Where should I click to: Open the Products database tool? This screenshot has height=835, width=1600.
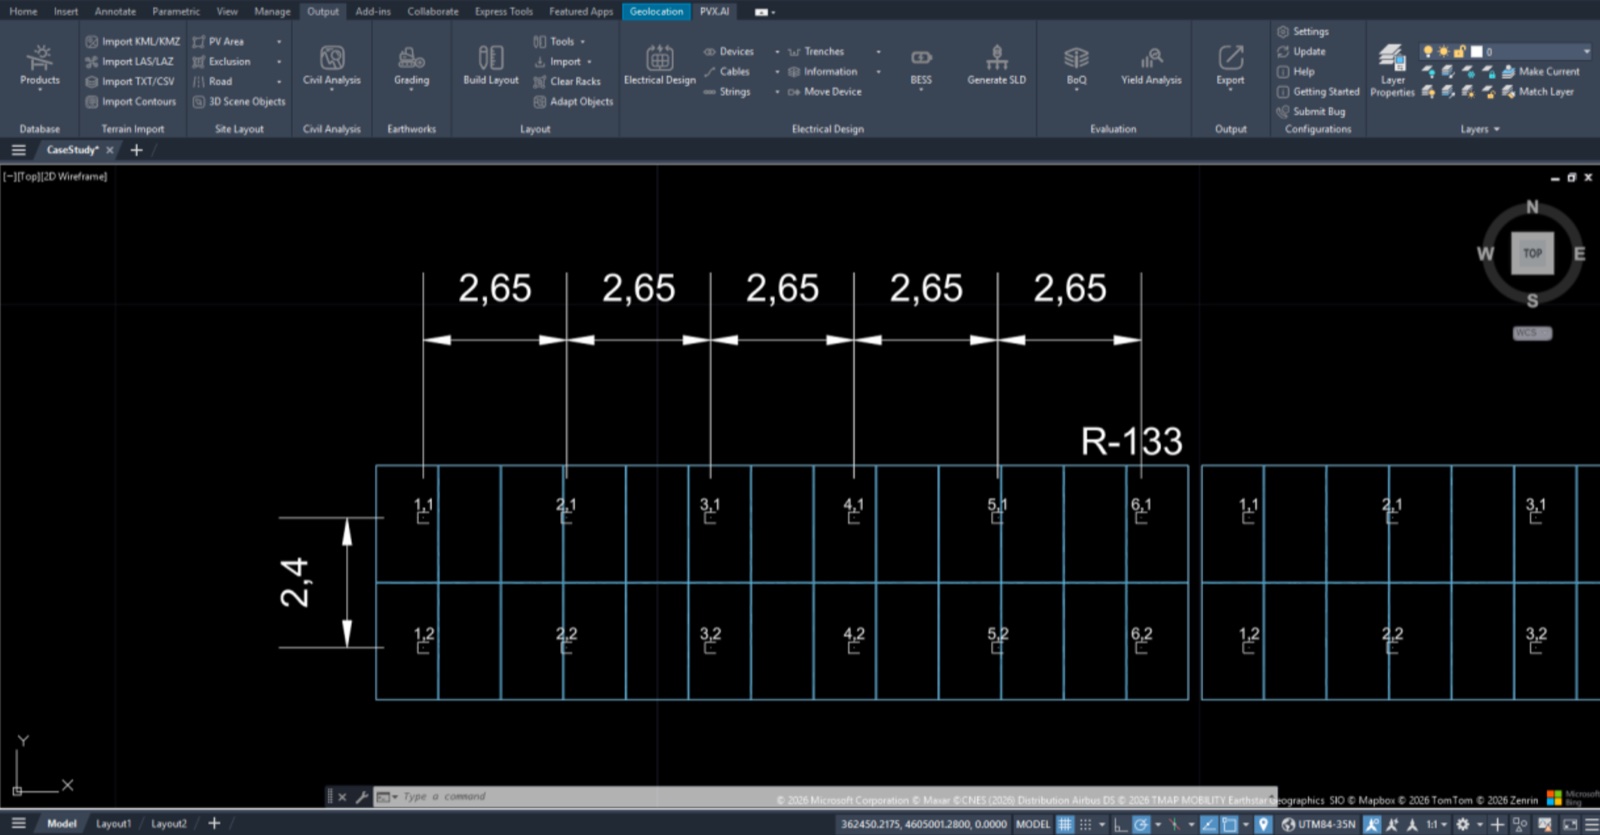pyautogui.click(x=39, y=66)
